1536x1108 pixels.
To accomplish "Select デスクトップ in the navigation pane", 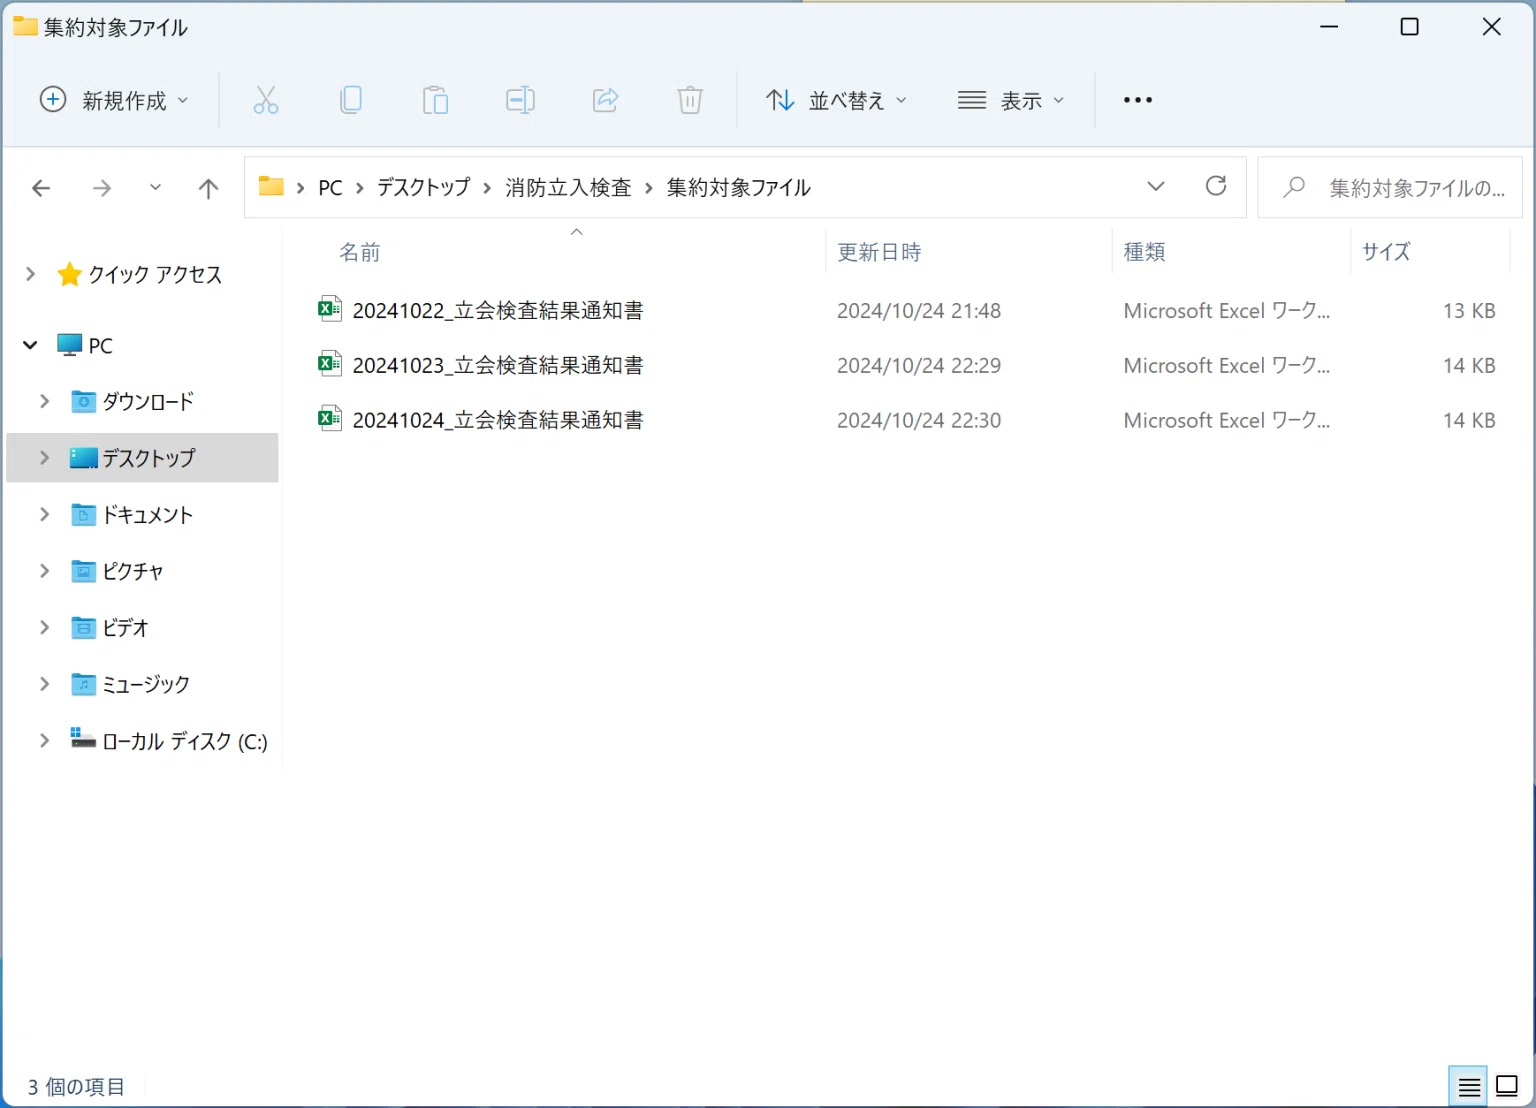I will [x=149, y=458].
